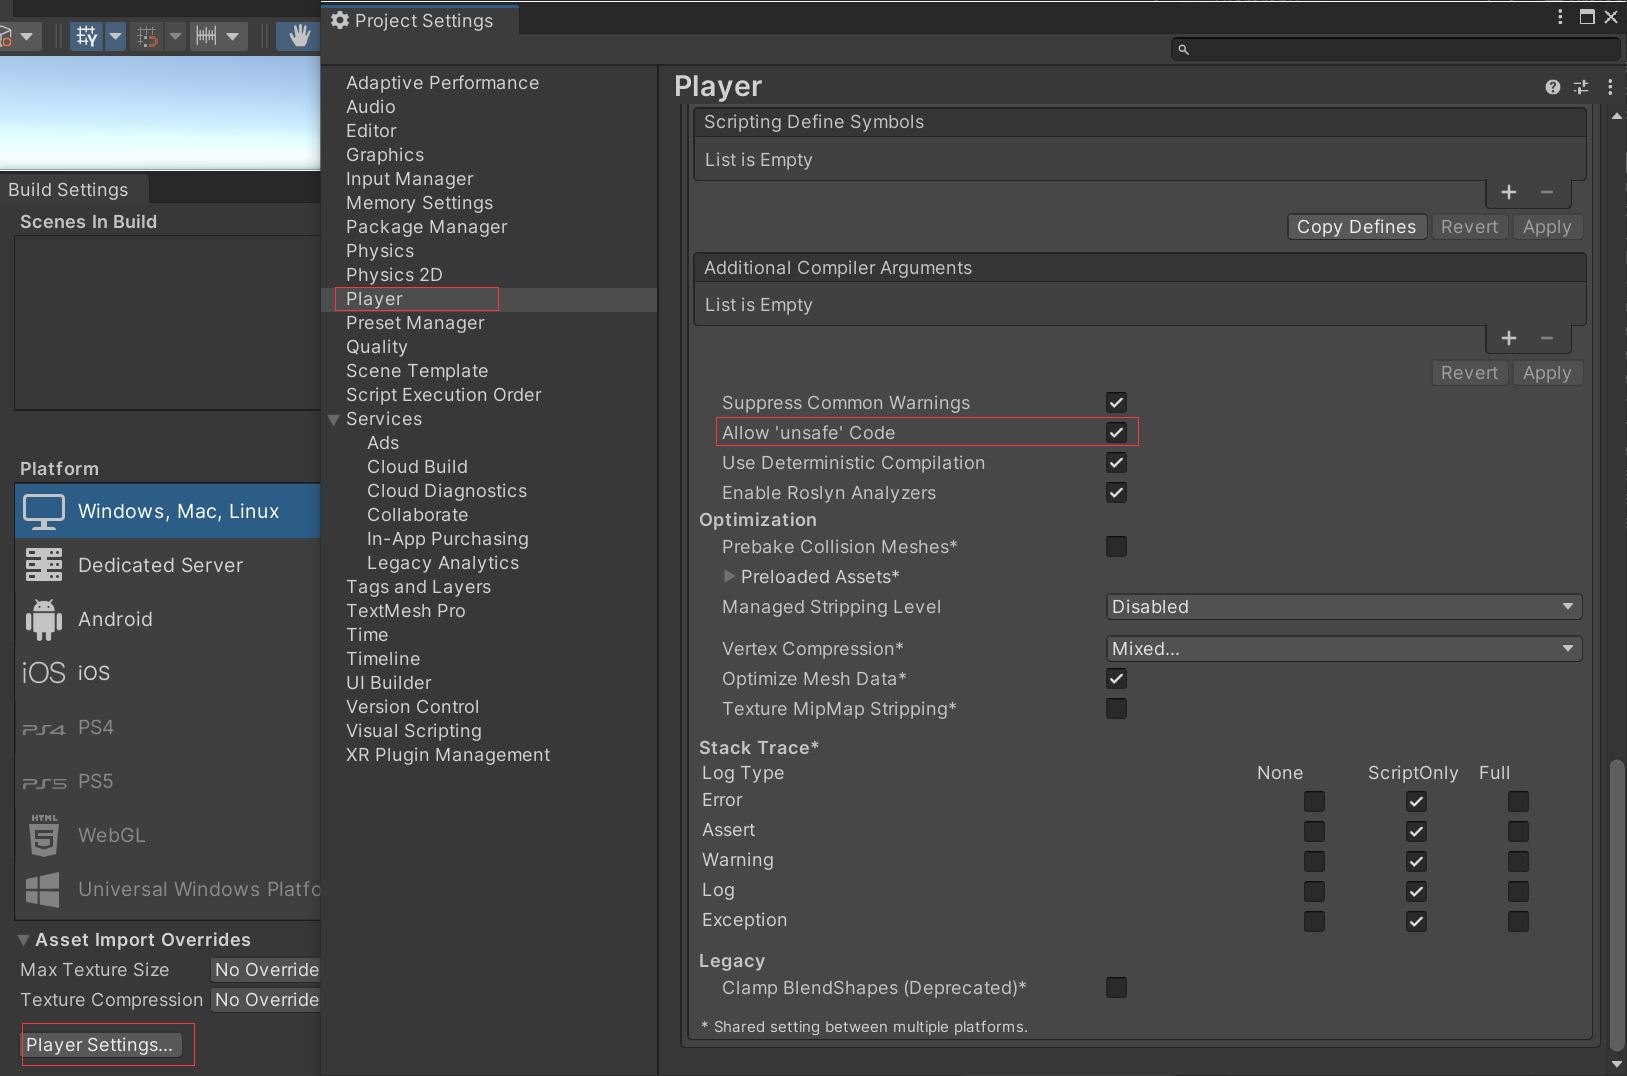The height and width of the screenshot is (1076, 1627).
Task: Select the WebGL HTML5 platform icon
Action: [x=44, y=835]
